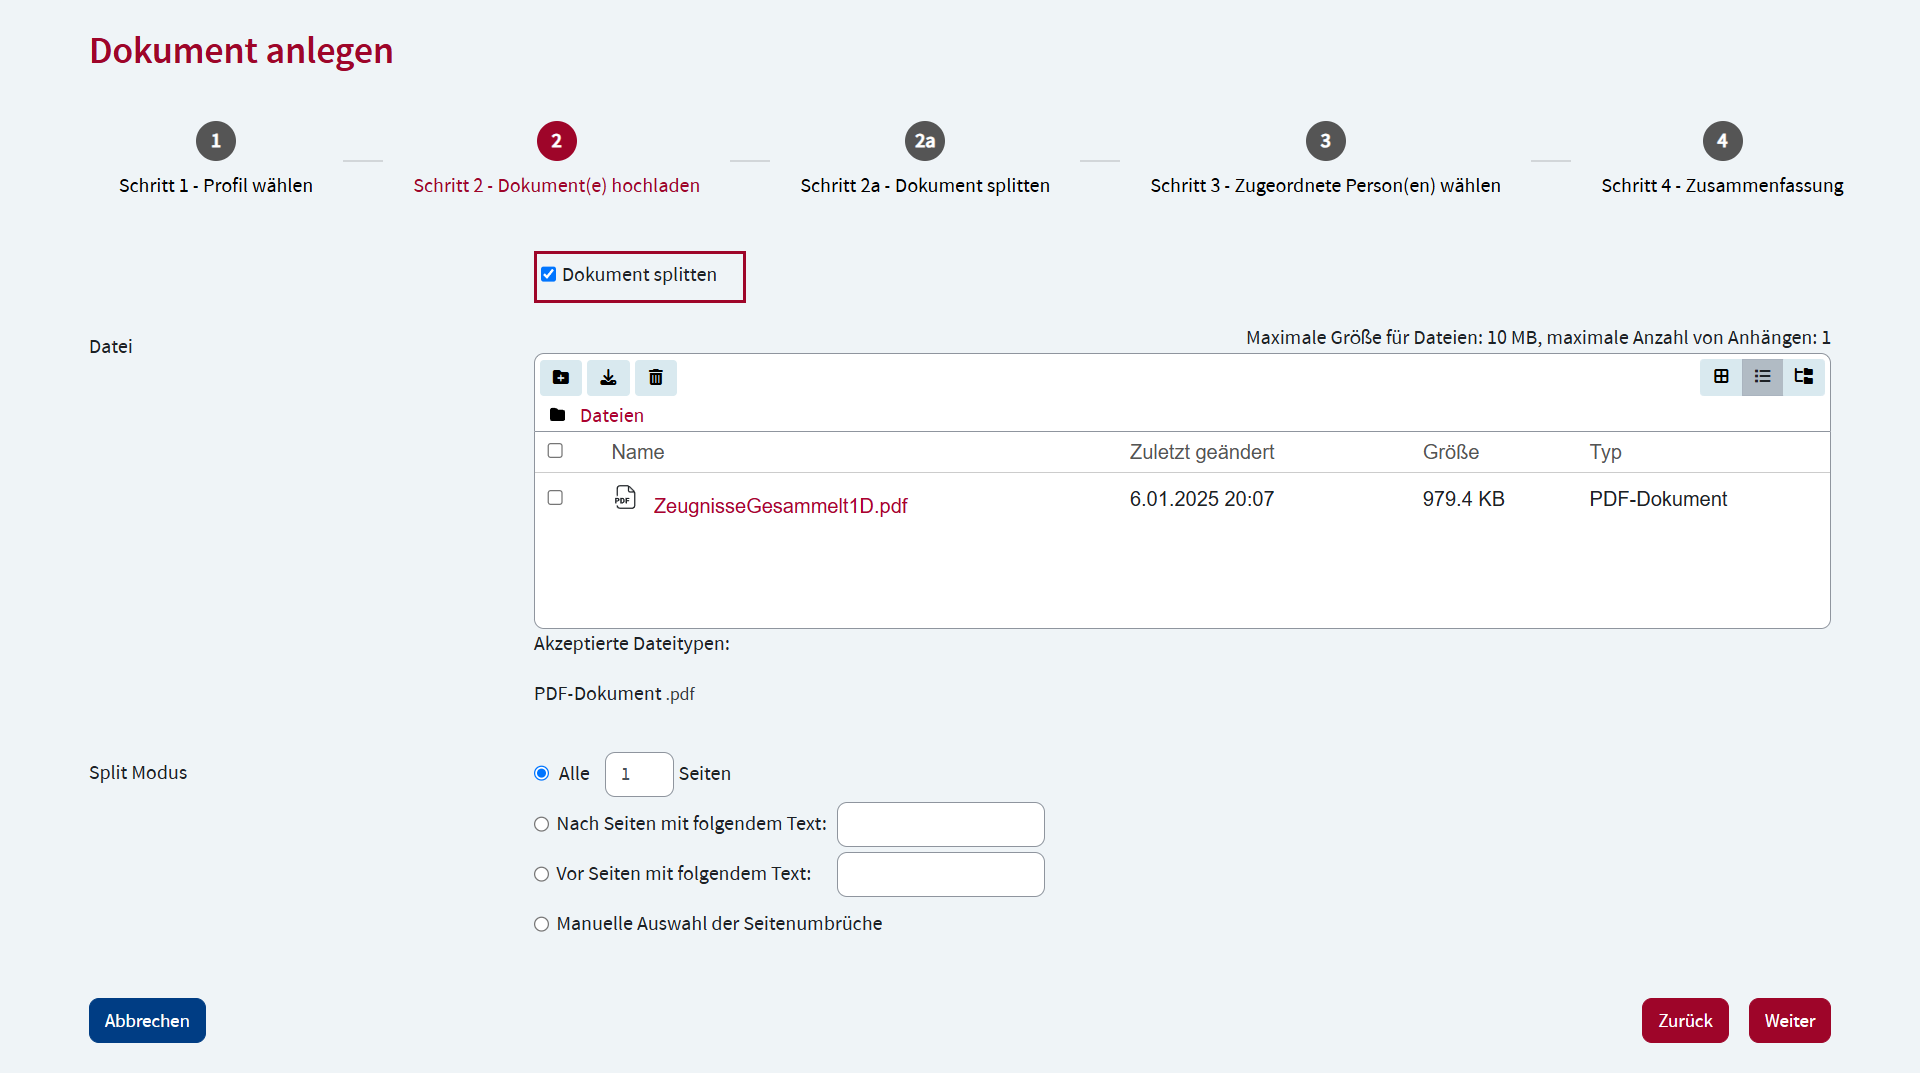This screenshot has width=1920, height=1073.
Task: Sort files by Name column header
Action: [x=638, y=452]
